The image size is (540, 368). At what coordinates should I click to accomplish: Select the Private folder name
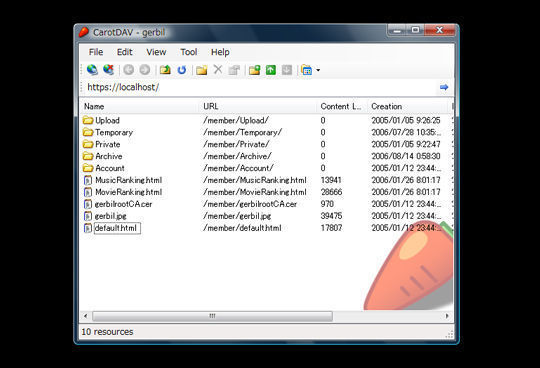click(108, 144)
